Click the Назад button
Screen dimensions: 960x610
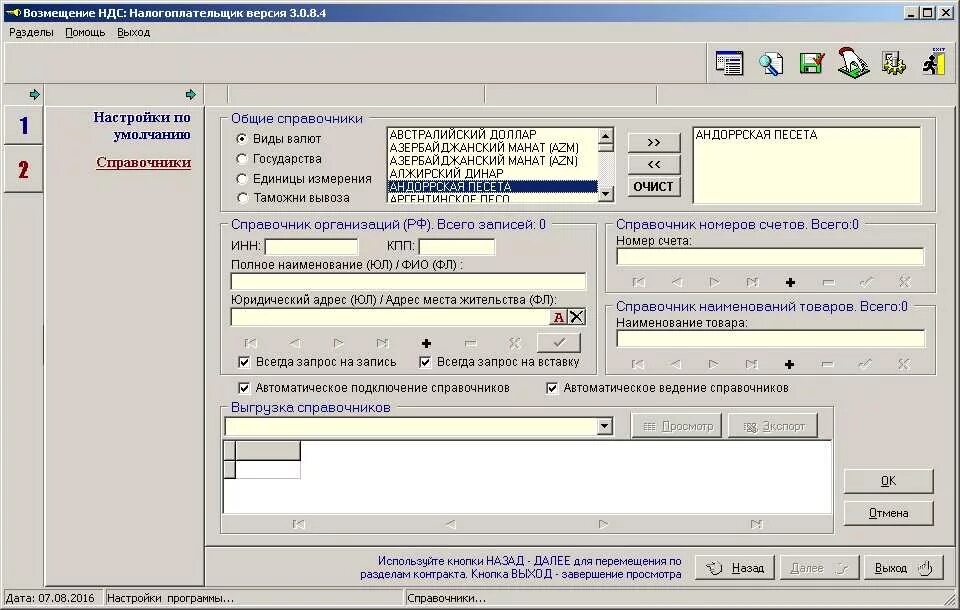click(x=735, y=568)
